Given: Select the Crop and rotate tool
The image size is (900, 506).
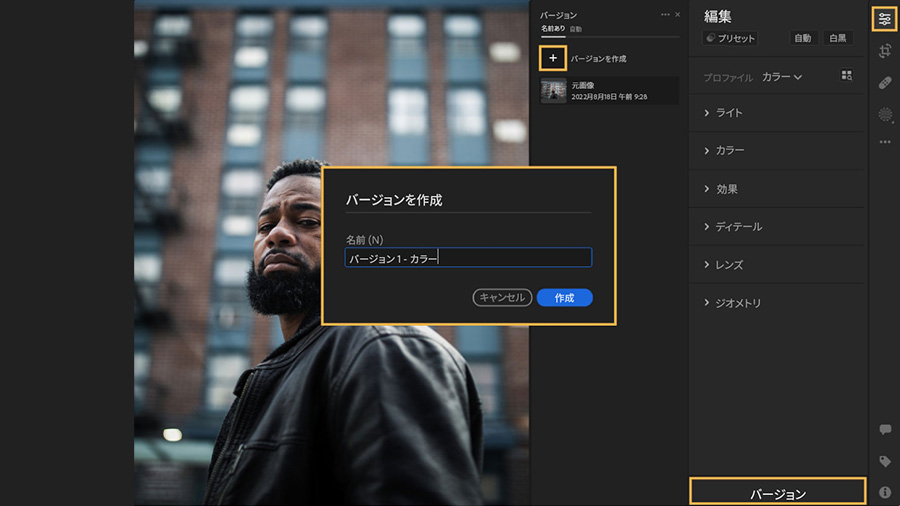Looking at the screenshot, I should click(885, 51).
